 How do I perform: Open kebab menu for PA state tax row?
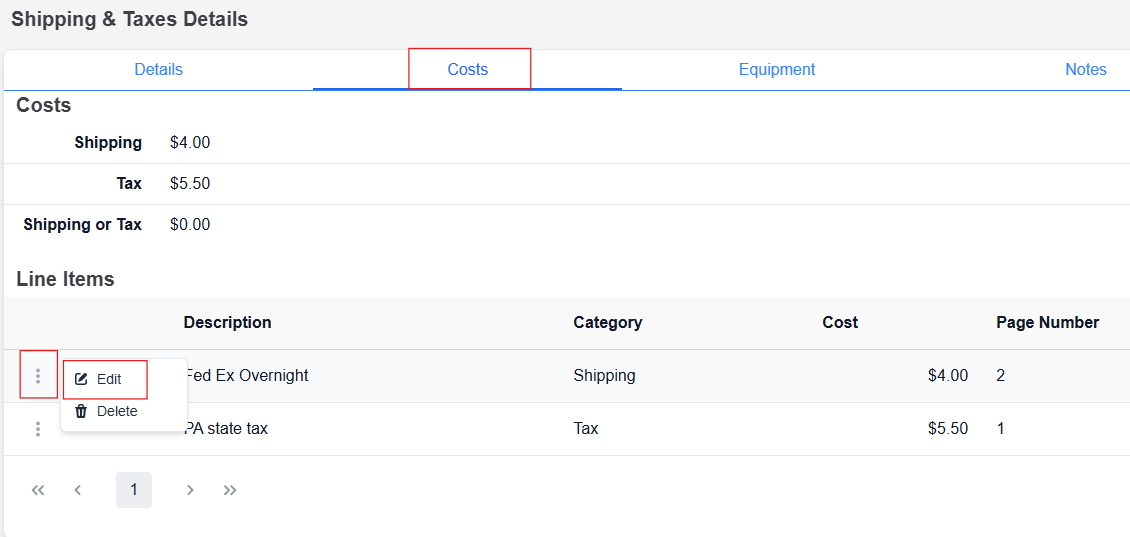click(x=37, y=429)
